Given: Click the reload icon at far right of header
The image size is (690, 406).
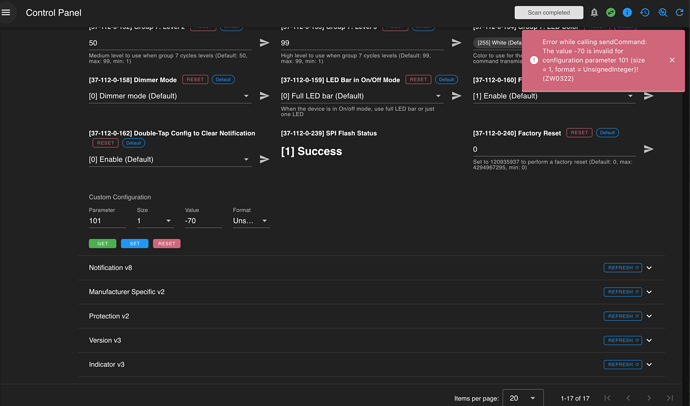Looking at the screenshot, I should click(679, 13).
